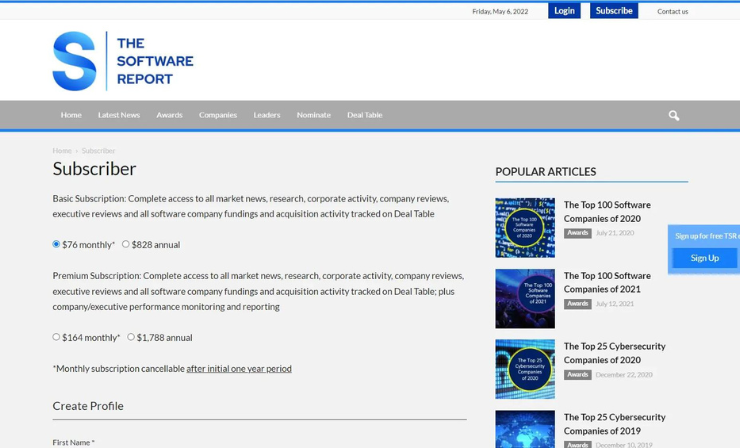The width and height of the screenshot is (740, 448).
Task: Click Top 25 Cybersecurity Companies of 2020 title
Action: (x=614, y=353)
